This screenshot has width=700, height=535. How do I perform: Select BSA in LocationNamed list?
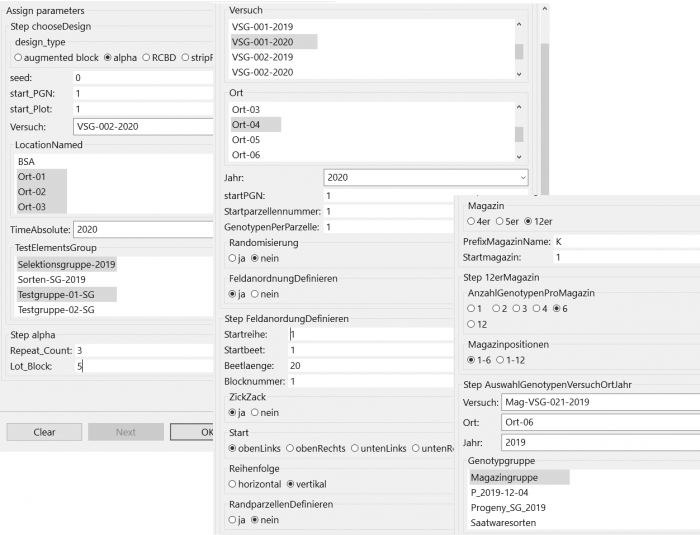(x=26, y=161)
